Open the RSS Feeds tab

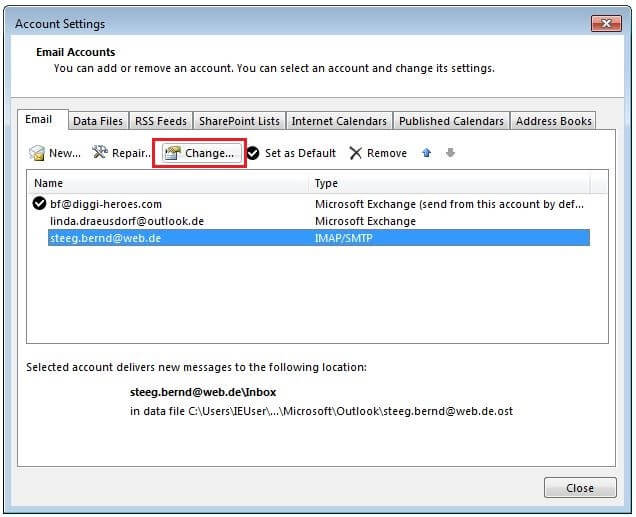point(161,121)
